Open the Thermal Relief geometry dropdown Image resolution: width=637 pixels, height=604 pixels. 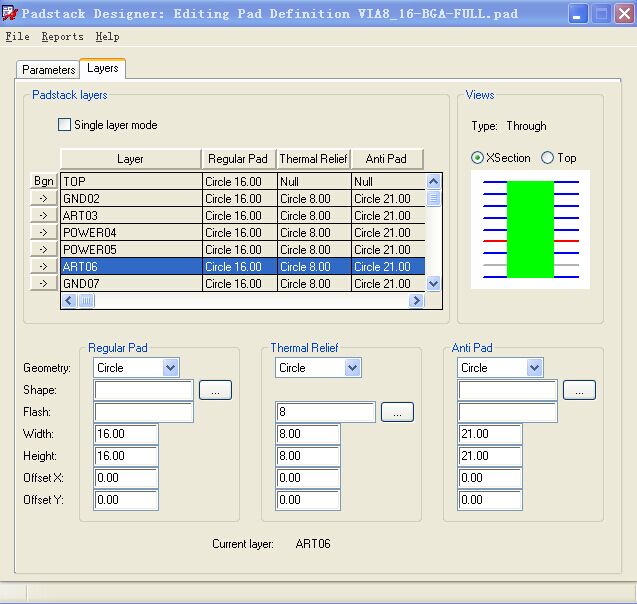coord(351,368)
